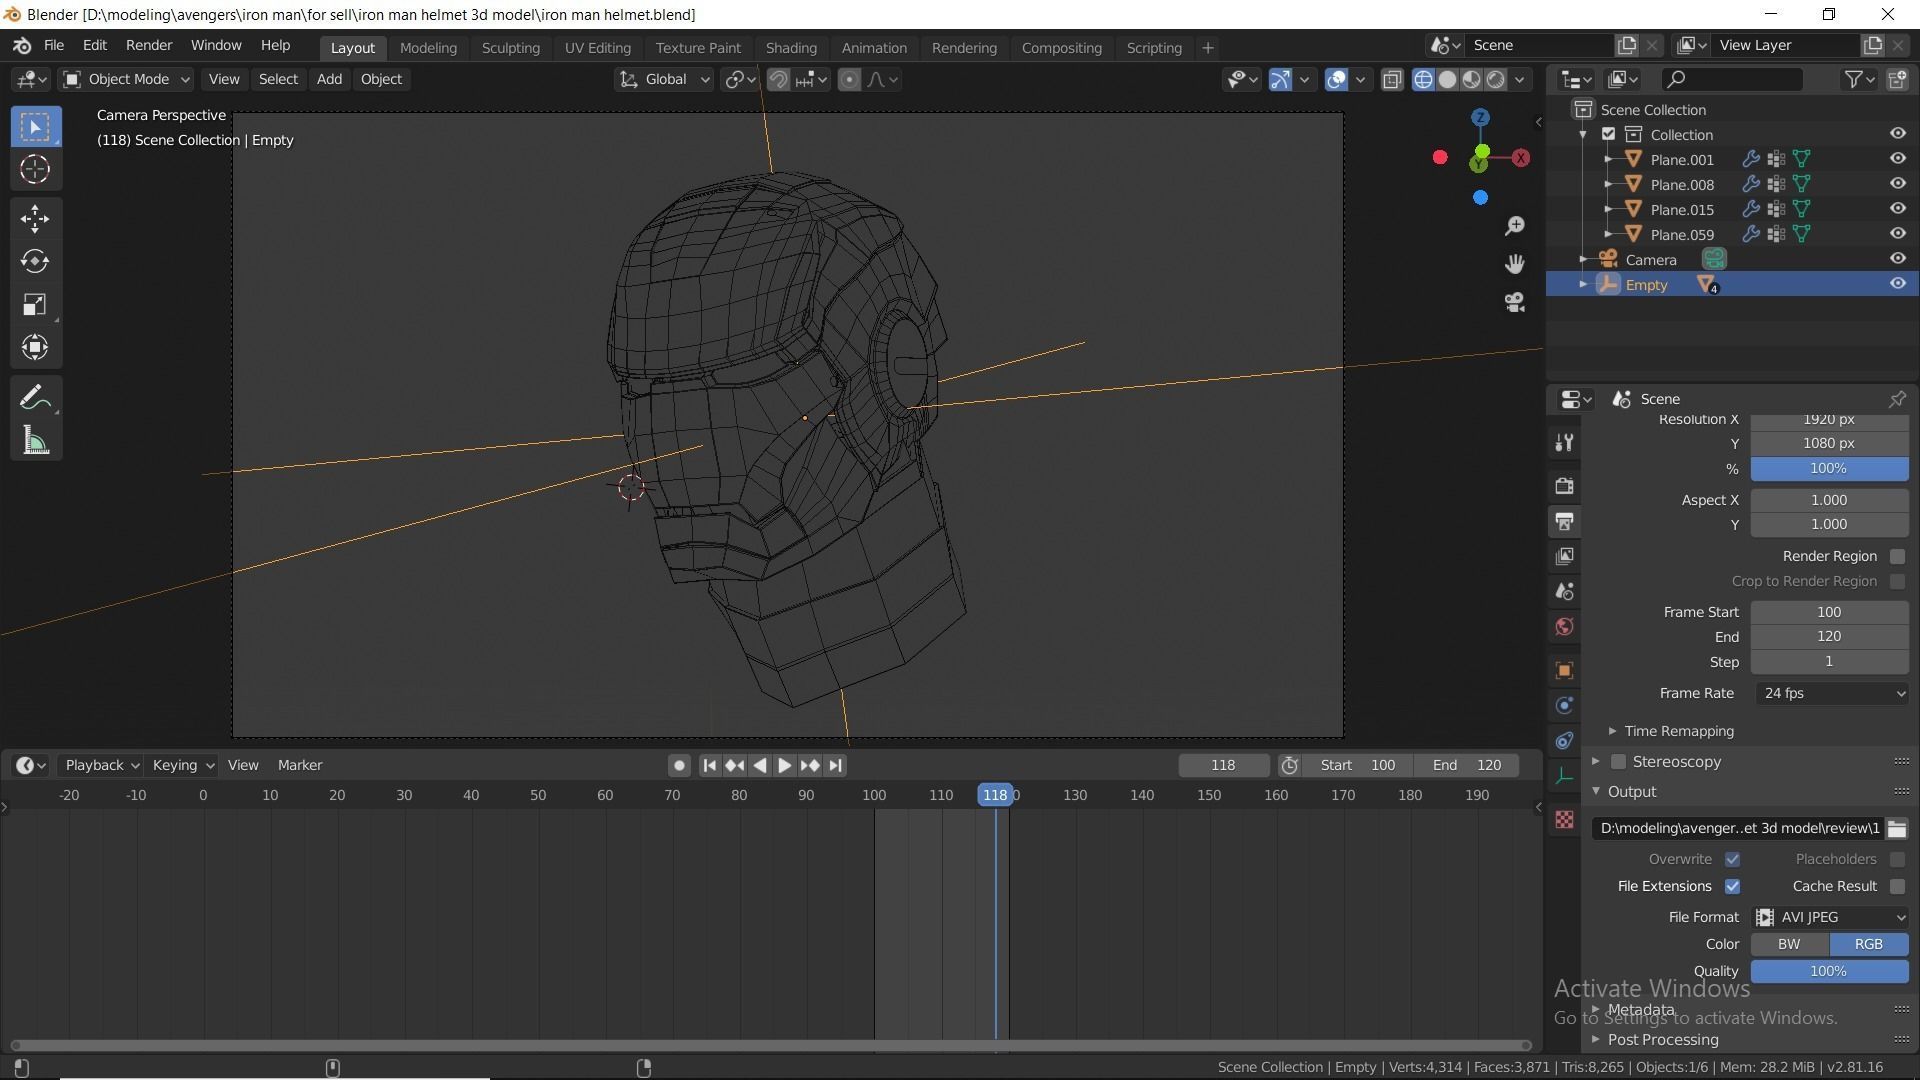Toggle the File Extensions checkbox
The image size is (1920, 1080).
coord(1732,886)
